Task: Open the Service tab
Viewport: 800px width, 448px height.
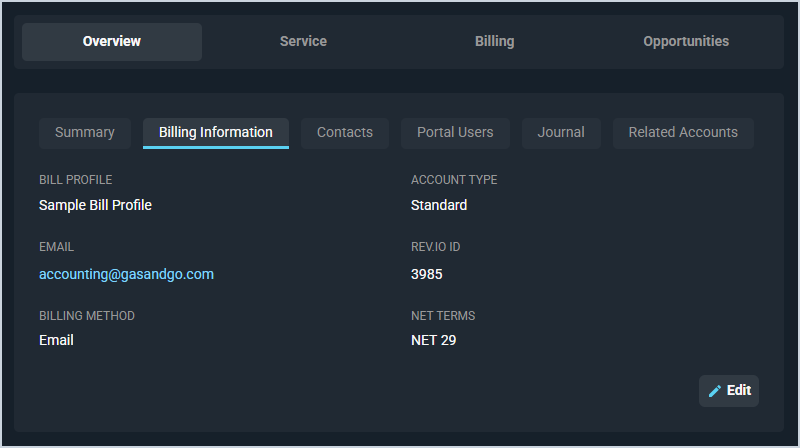Action: tap(303, 42)
